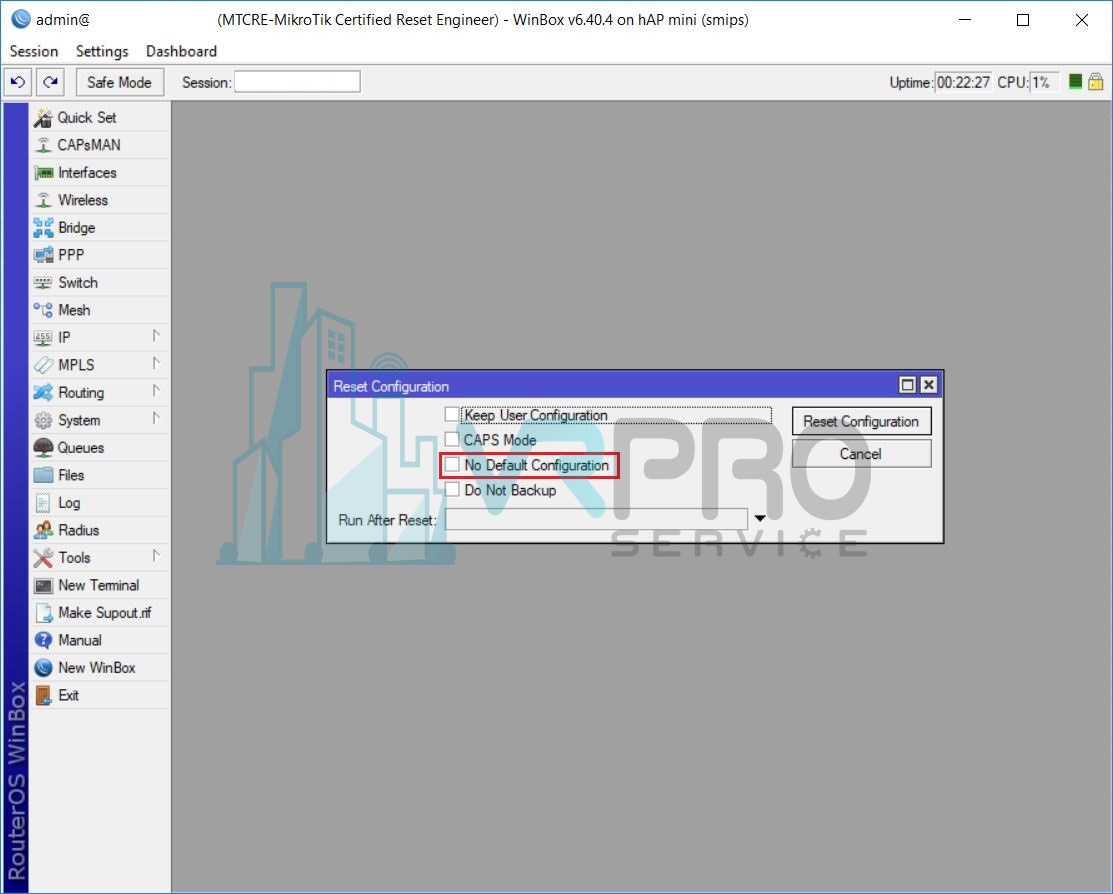
Task: Click the Uptime value field
Action: [963, 82]
